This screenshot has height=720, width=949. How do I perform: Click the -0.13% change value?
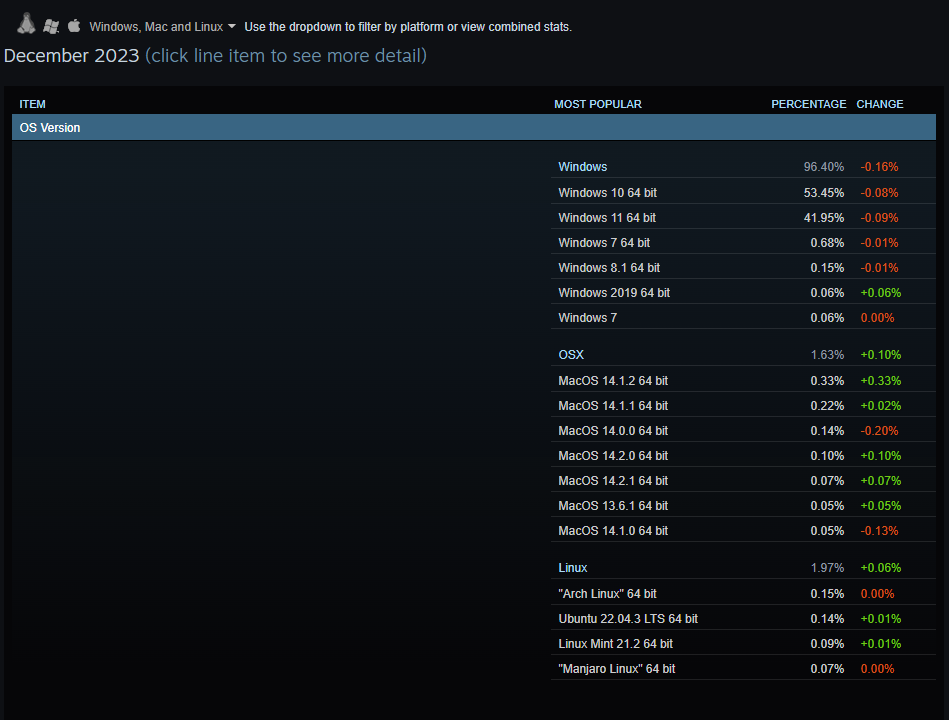click(879, 531)
